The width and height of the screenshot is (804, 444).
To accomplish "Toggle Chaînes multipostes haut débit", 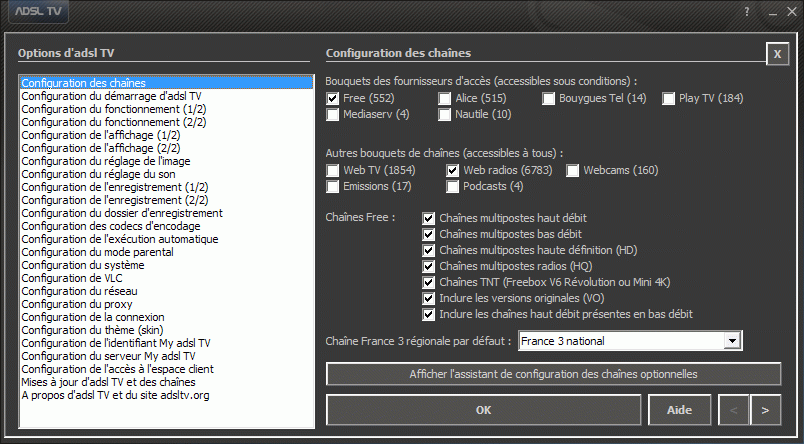I will click(x=429, y=218).
